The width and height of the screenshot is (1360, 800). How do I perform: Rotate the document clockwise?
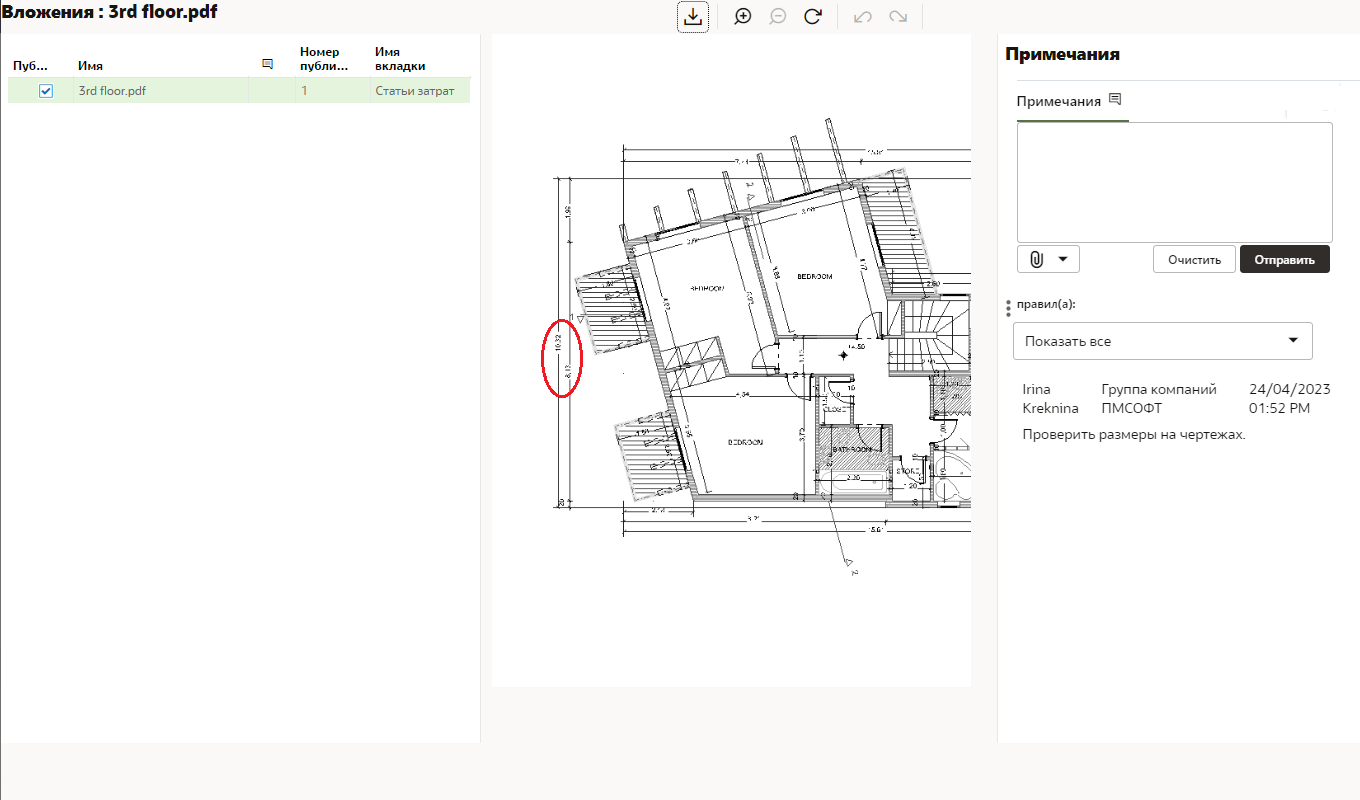coord(813,17)
